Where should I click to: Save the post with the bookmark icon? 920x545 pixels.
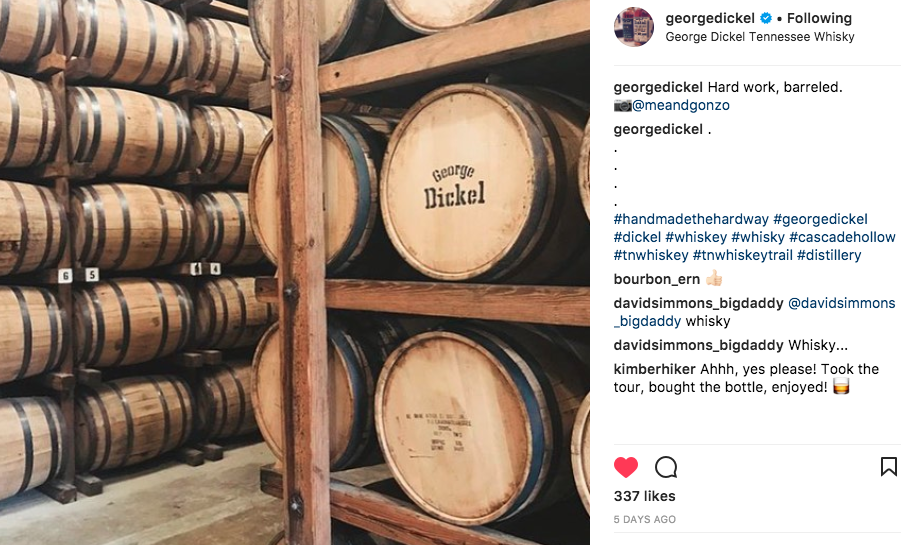pyautogui.click(x=889, y=467)
